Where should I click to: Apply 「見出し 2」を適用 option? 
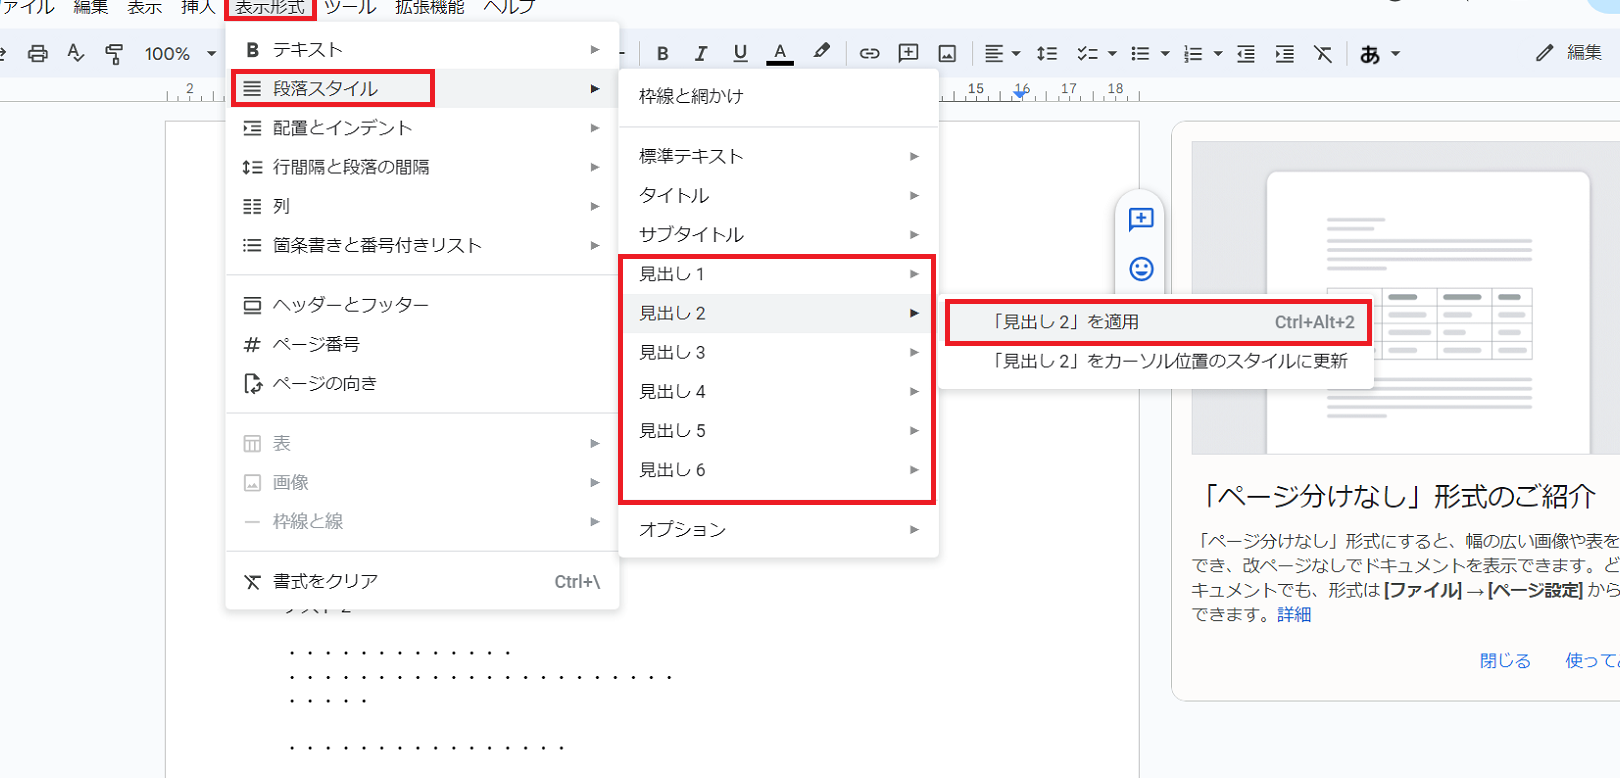point(1157,322)
